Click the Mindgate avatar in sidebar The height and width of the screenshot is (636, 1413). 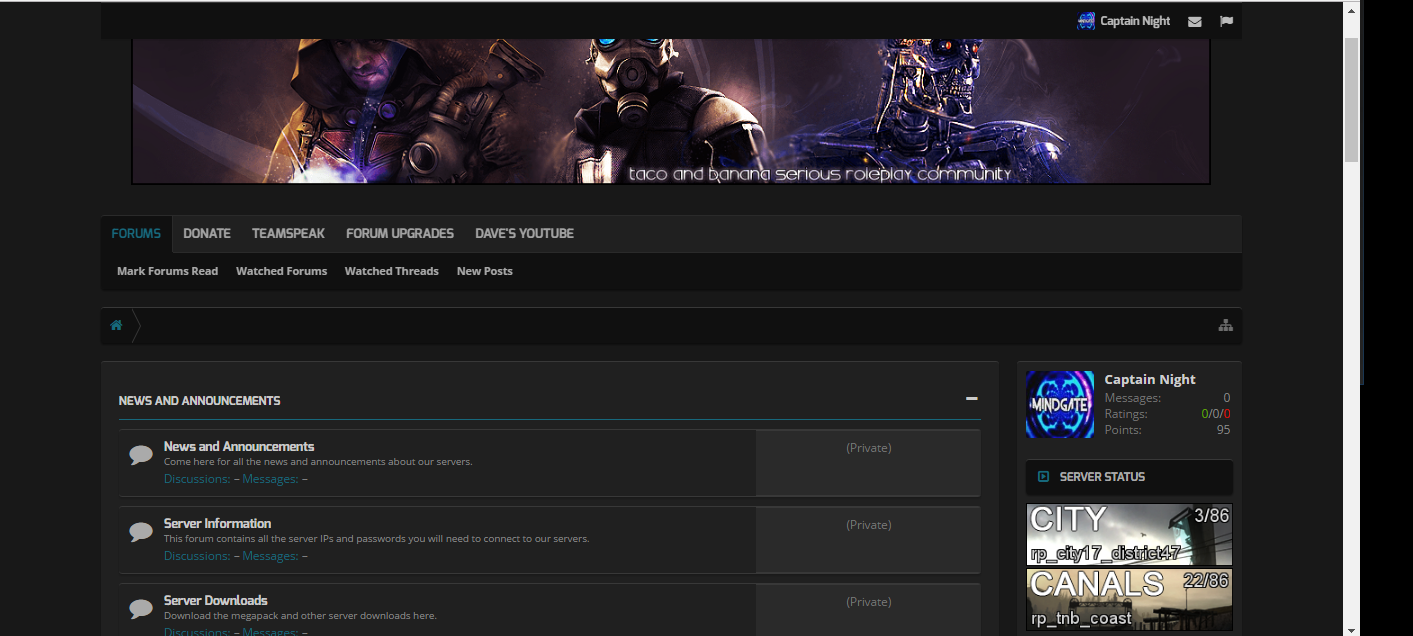click(x=1060, y=404)
